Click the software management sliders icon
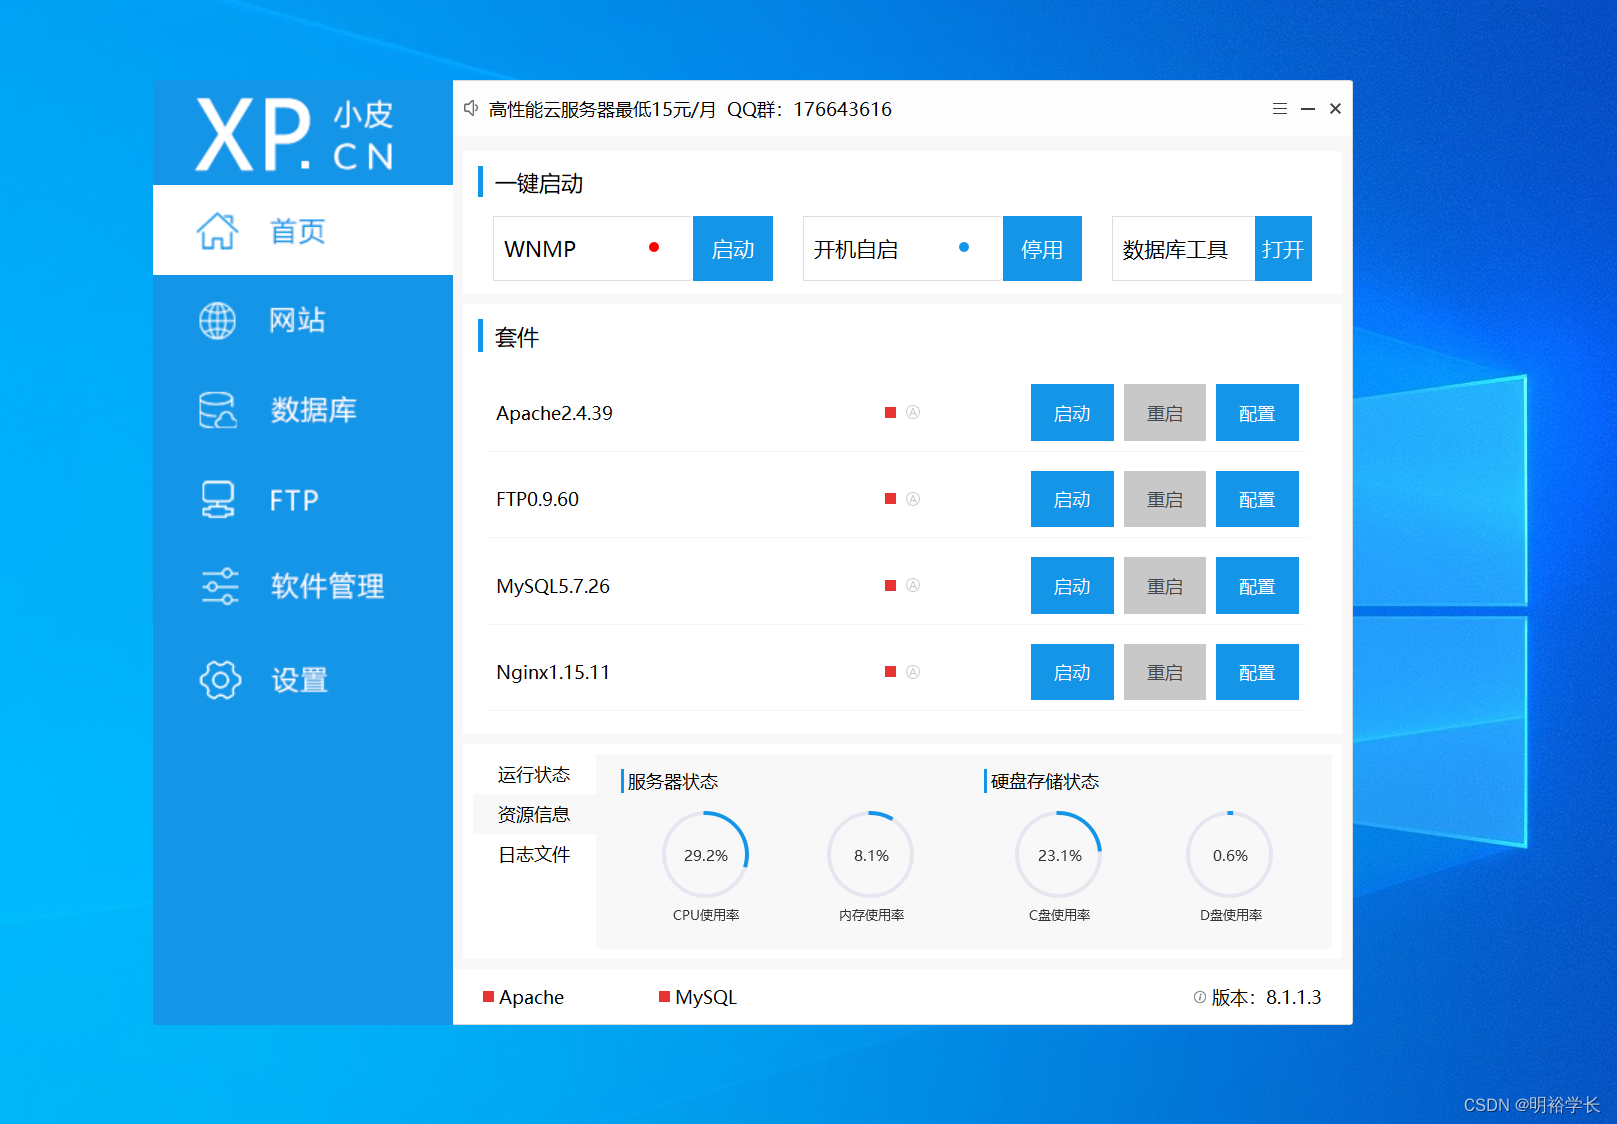 tap(220, 586)
